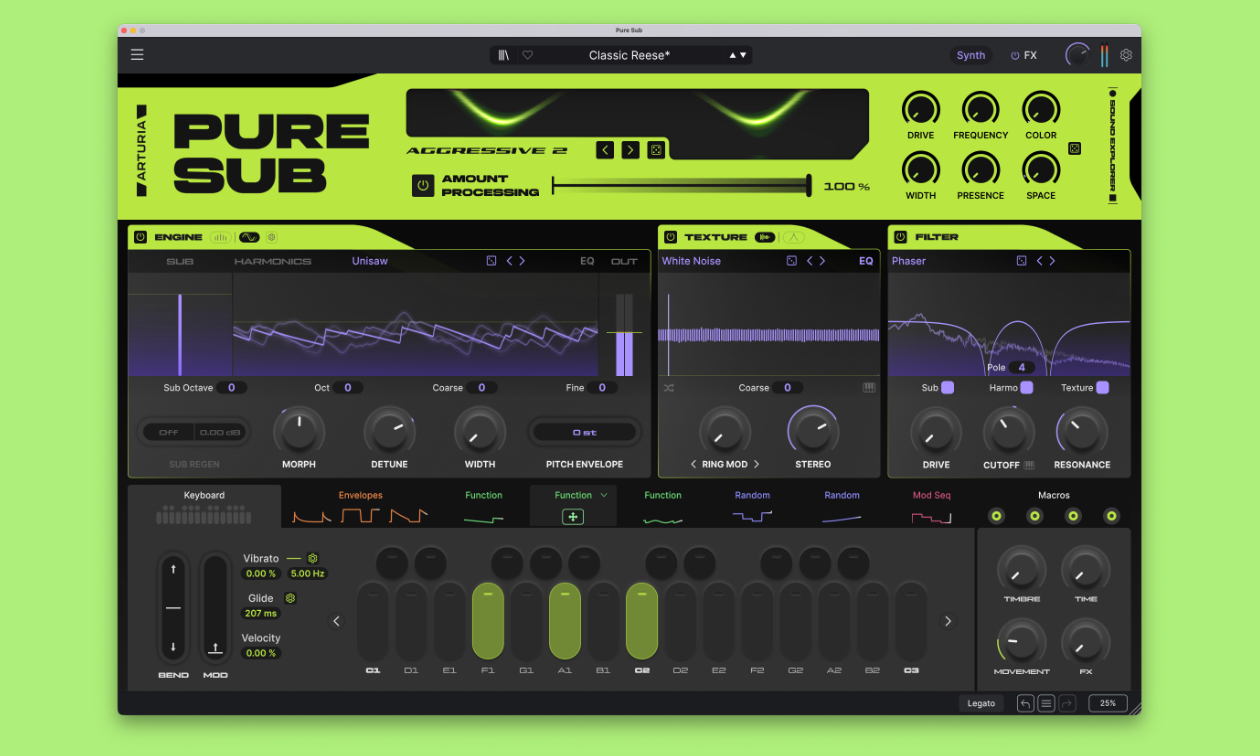This screenshot has width=1260, height=756.
Task: Randomize Phaser filter with dice icon
Action: click(1021, 261)
